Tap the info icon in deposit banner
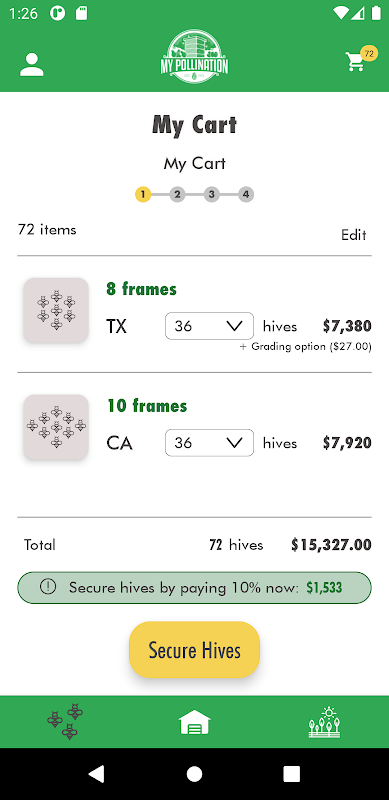389x800 pixels. click(x=48, y=587)
